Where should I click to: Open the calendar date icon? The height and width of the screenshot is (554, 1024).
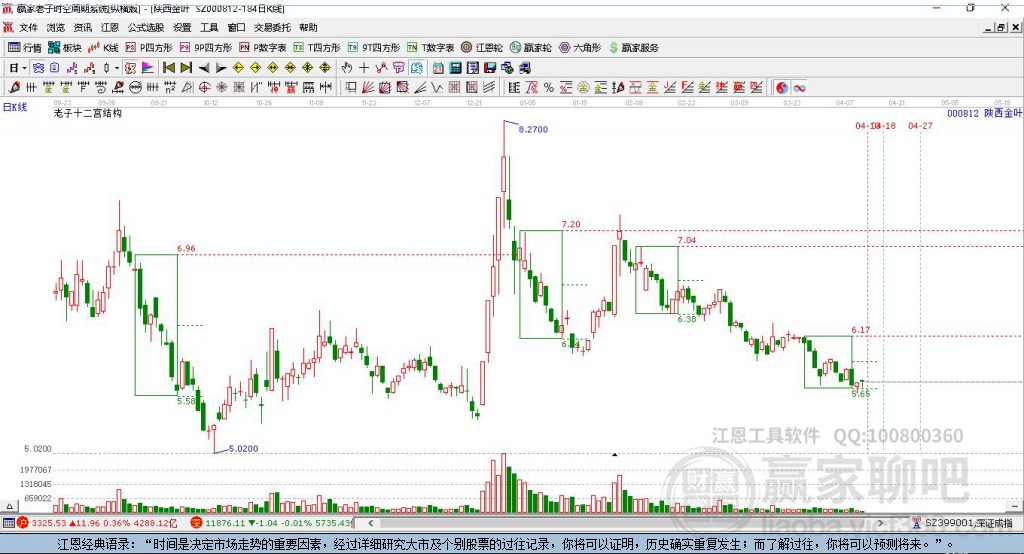click(438, 68)
